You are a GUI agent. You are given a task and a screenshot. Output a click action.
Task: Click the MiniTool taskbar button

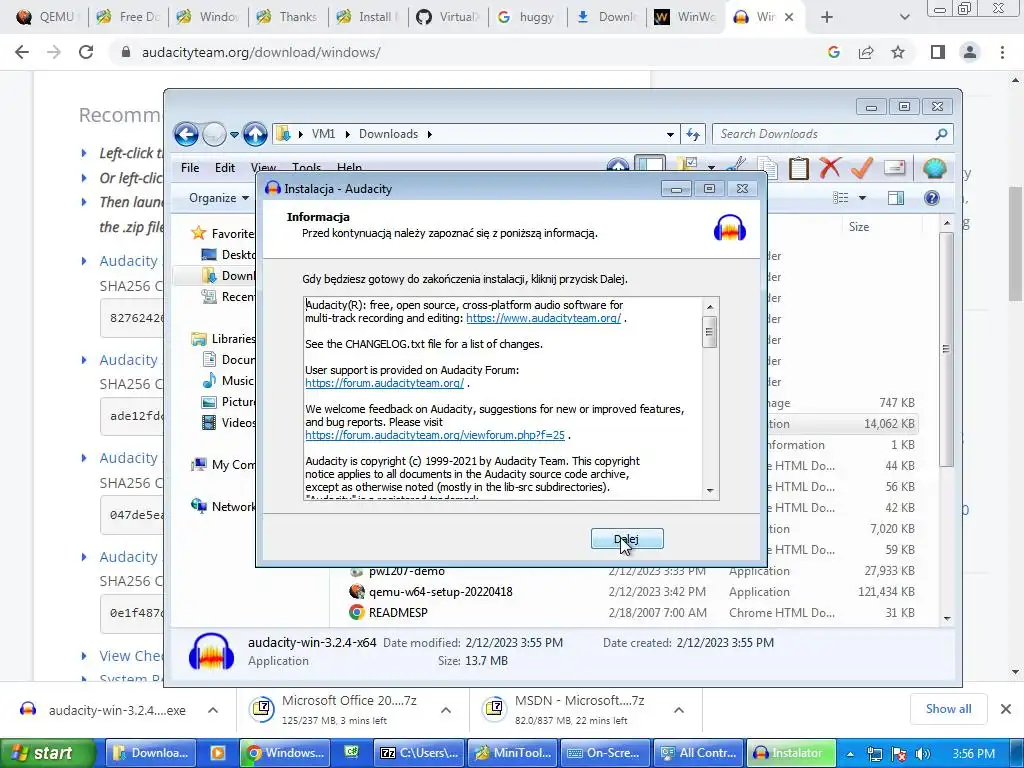point(513,753)
